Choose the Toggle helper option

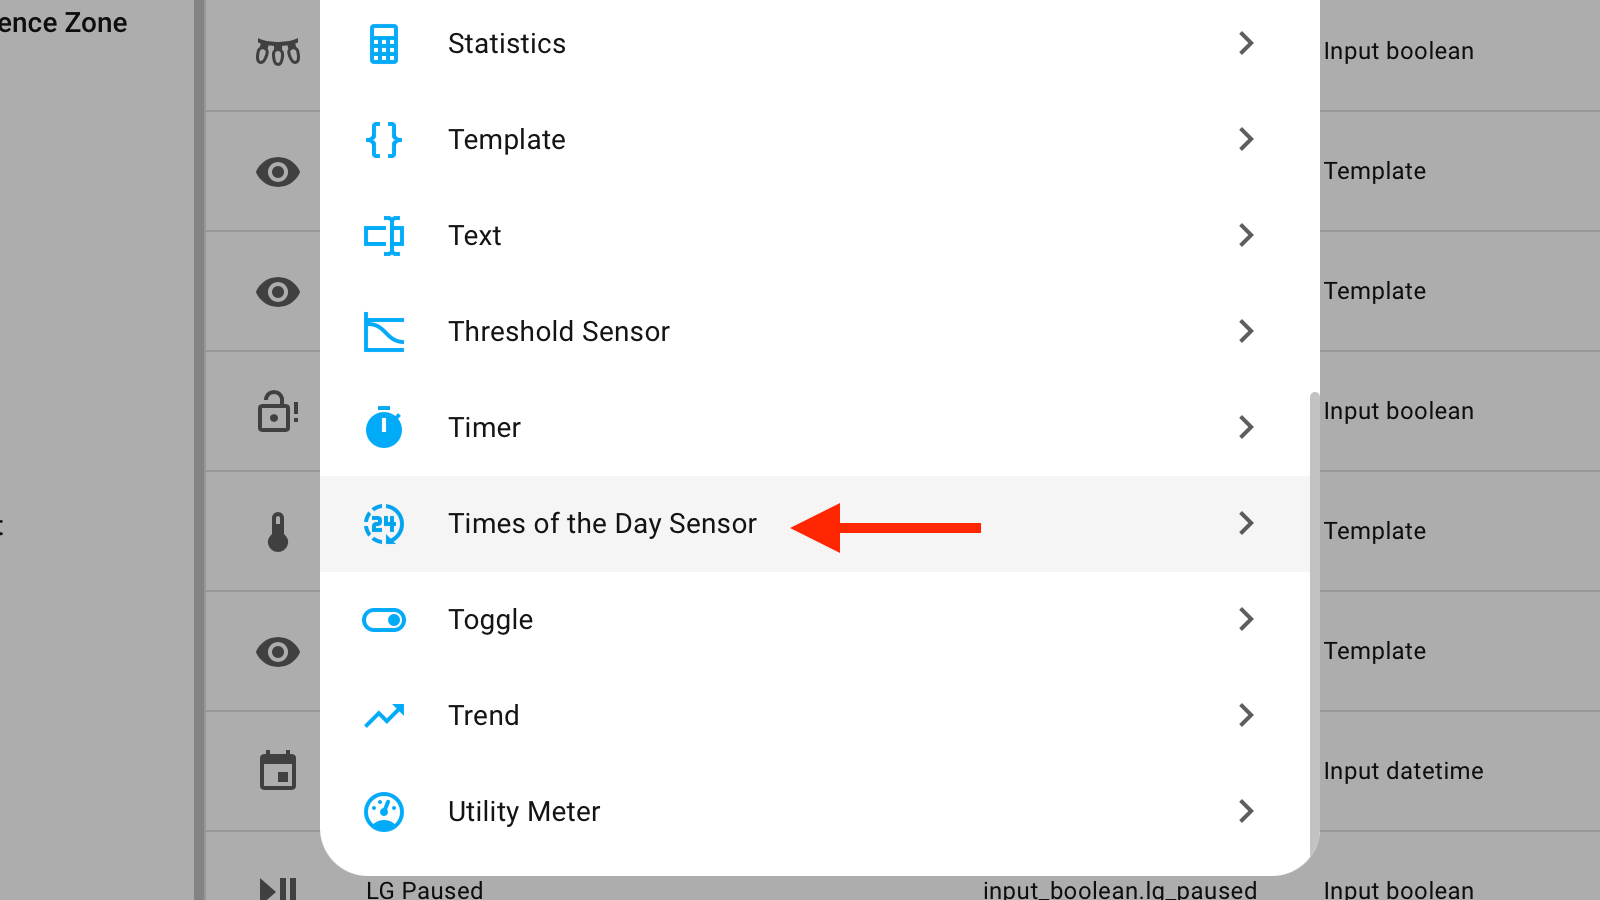pyautogui.click(x=490, y=620)
